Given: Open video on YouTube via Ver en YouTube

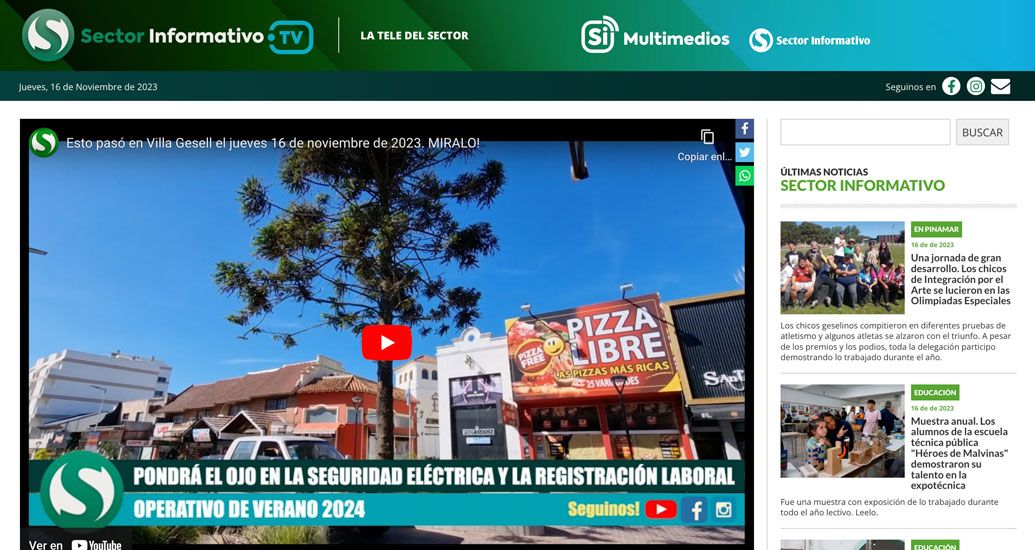Looking at the screenshot, I should (x=75, y=544).
